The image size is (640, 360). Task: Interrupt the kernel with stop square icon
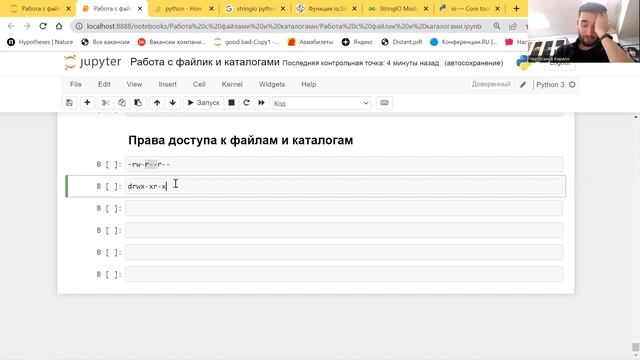tap(231, 103)
